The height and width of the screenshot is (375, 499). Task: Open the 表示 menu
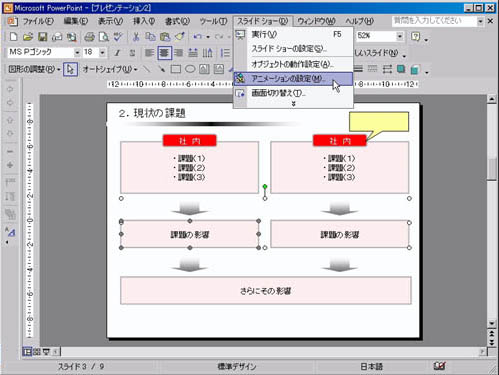(x=110, y=21)
